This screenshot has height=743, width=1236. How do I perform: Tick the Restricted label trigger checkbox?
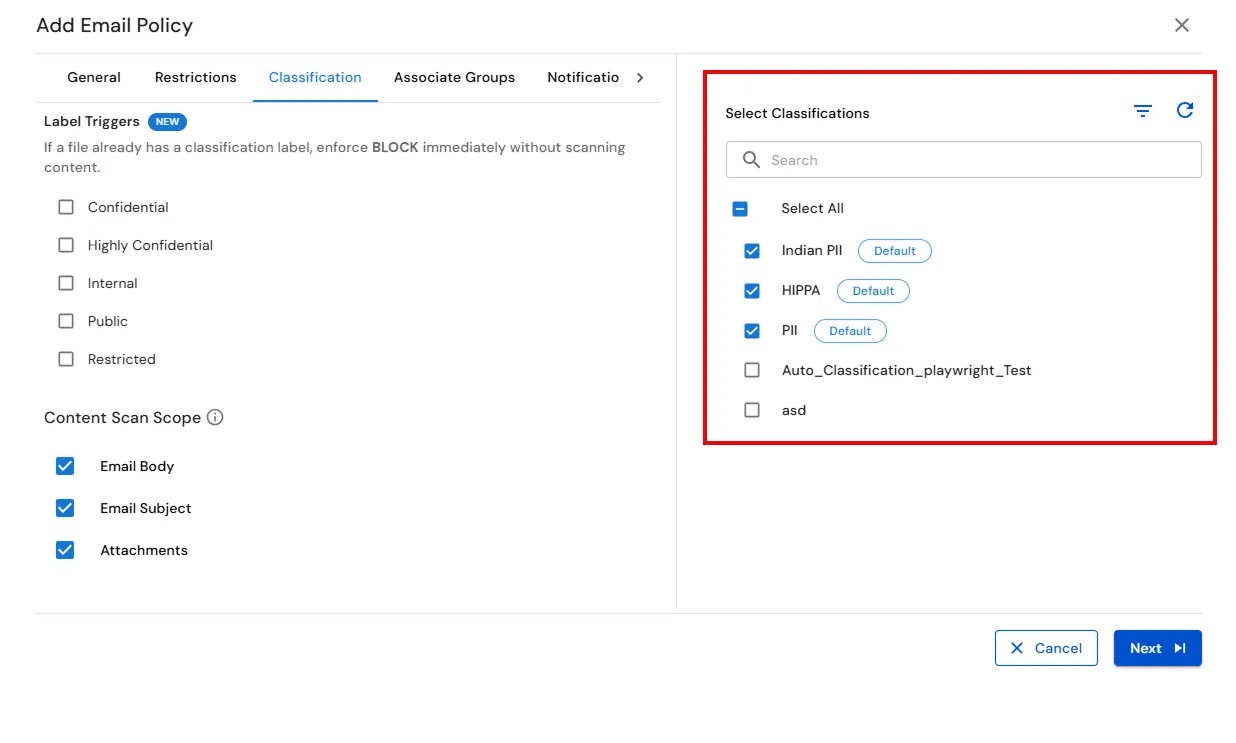(66, 359)
